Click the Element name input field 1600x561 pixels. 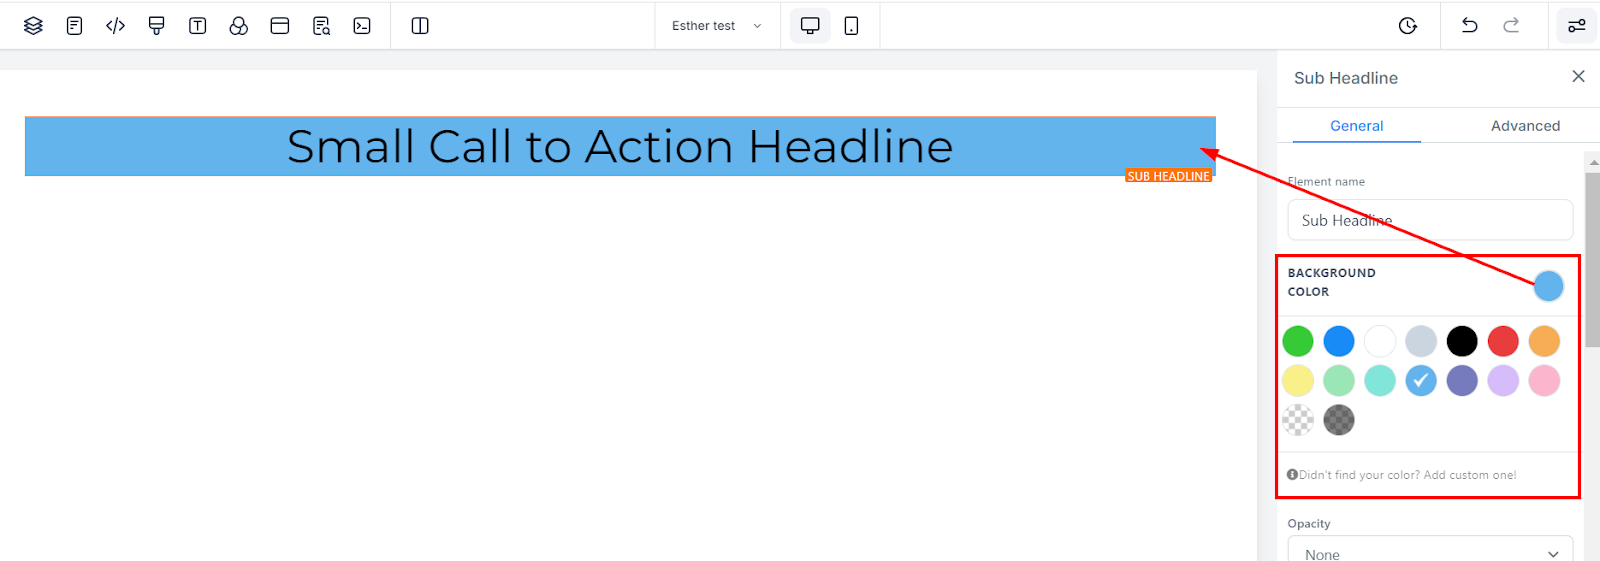pyautogui.click(x=1430, y=220)
